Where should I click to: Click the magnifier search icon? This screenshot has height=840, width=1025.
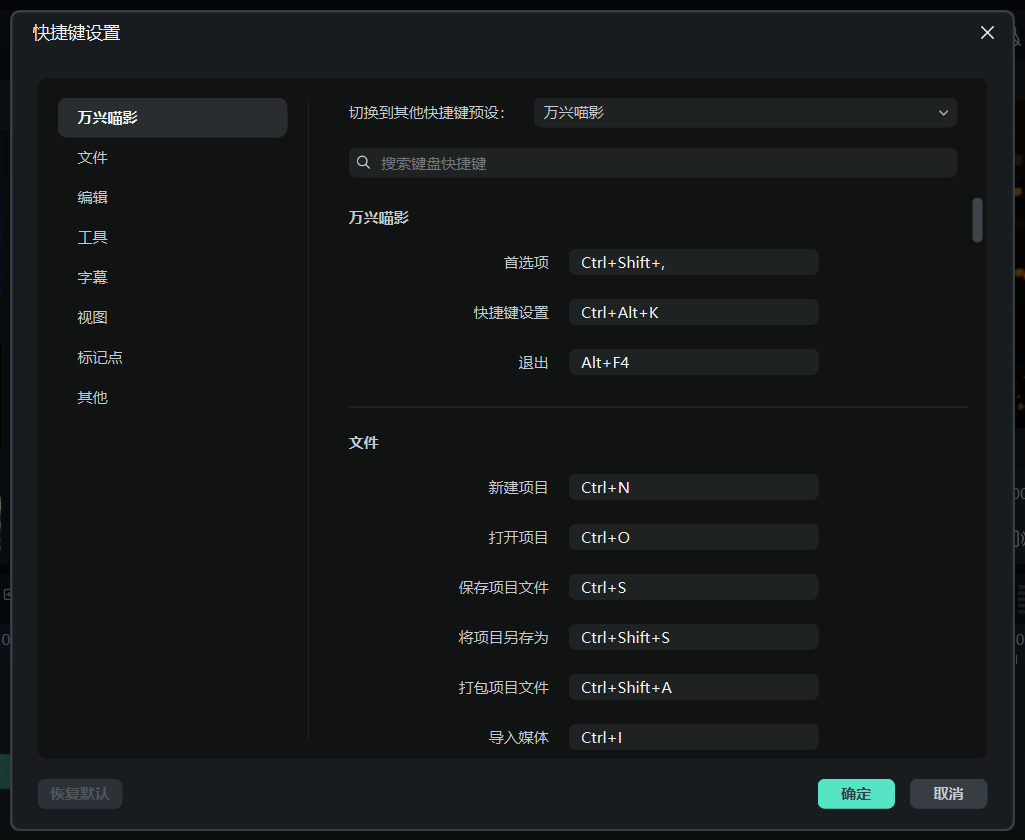[x=363, y=162]
